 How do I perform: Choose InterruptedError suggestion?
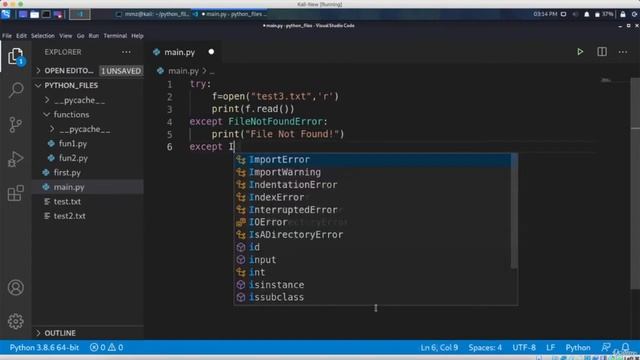[x=373, y=210]
